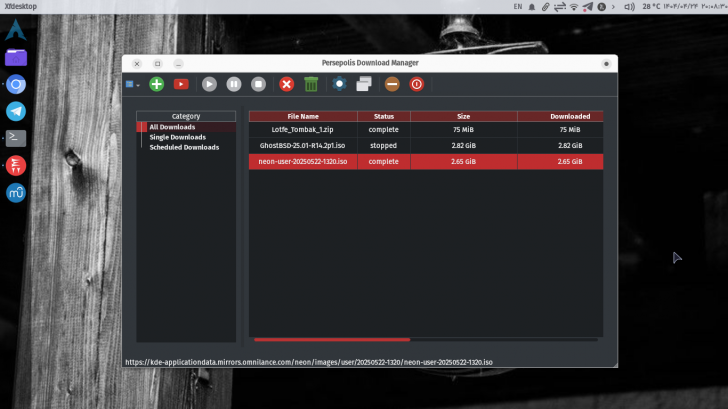Click 'stopped' status of GhostBSD download
The image size is (728, 409).
point(384,145)
